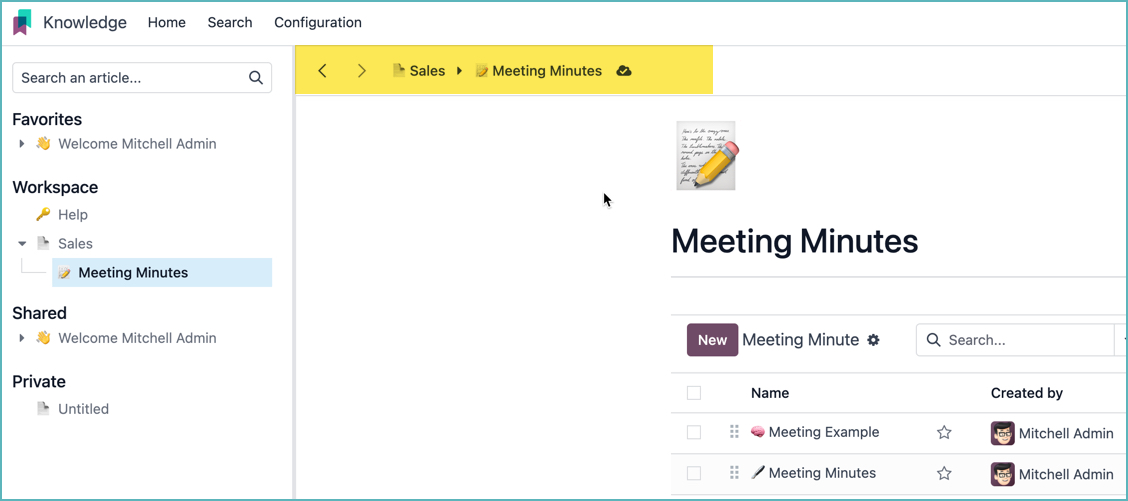The height and width of the screenshot is (501, 1128).
Task: Check the Meeting Example row checkbox
Action: (694, 433)
